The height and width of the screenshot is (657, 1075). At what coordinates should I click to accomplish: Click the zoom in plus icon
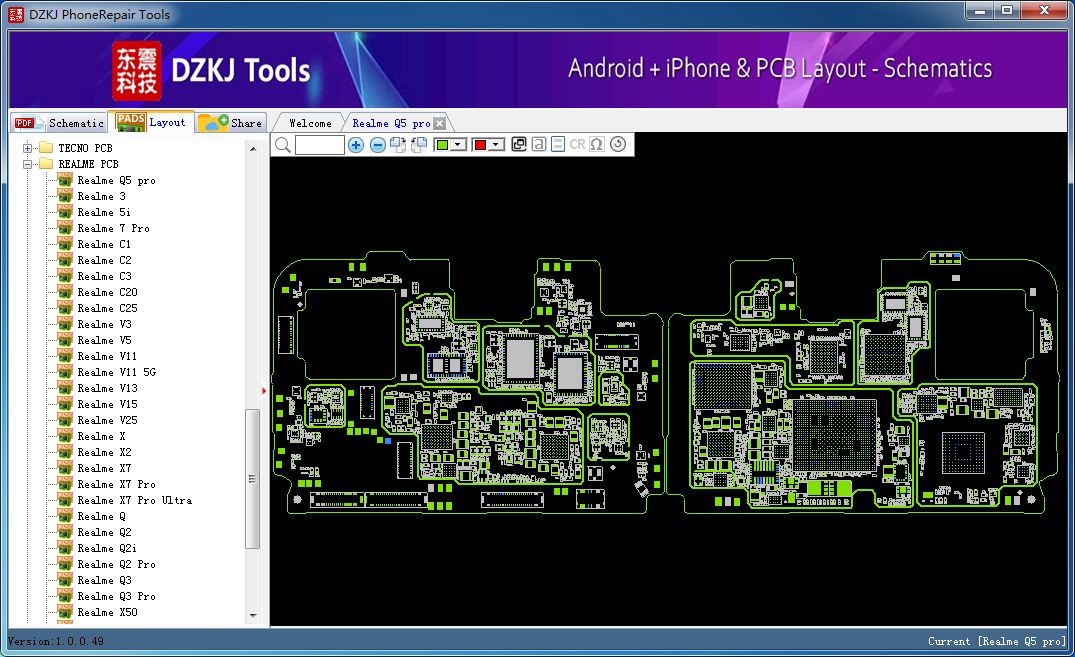pyautogui.click(x=356, y=145)
